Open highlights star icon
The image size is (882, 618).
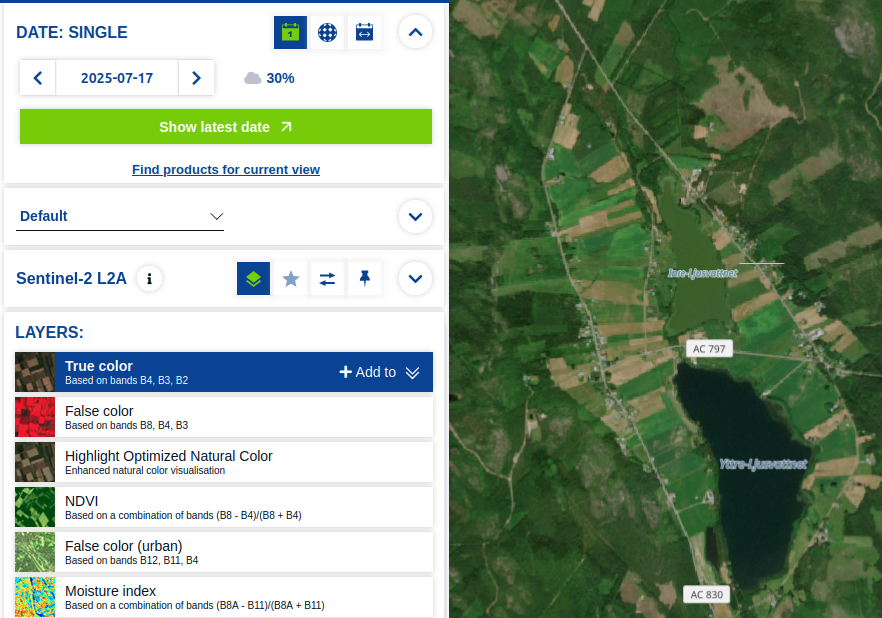pos(291,279)
